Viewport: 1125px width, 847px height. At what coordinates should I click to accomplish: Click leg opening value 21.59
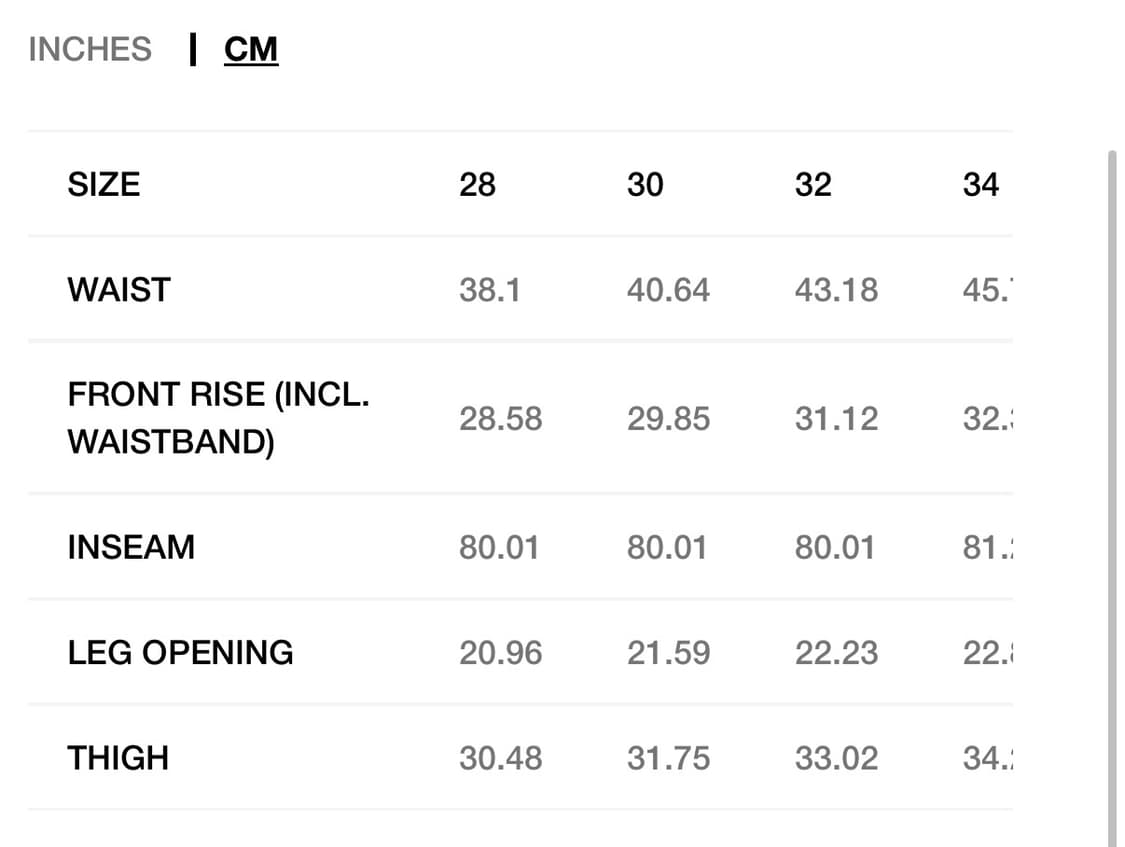click(668, 653)
